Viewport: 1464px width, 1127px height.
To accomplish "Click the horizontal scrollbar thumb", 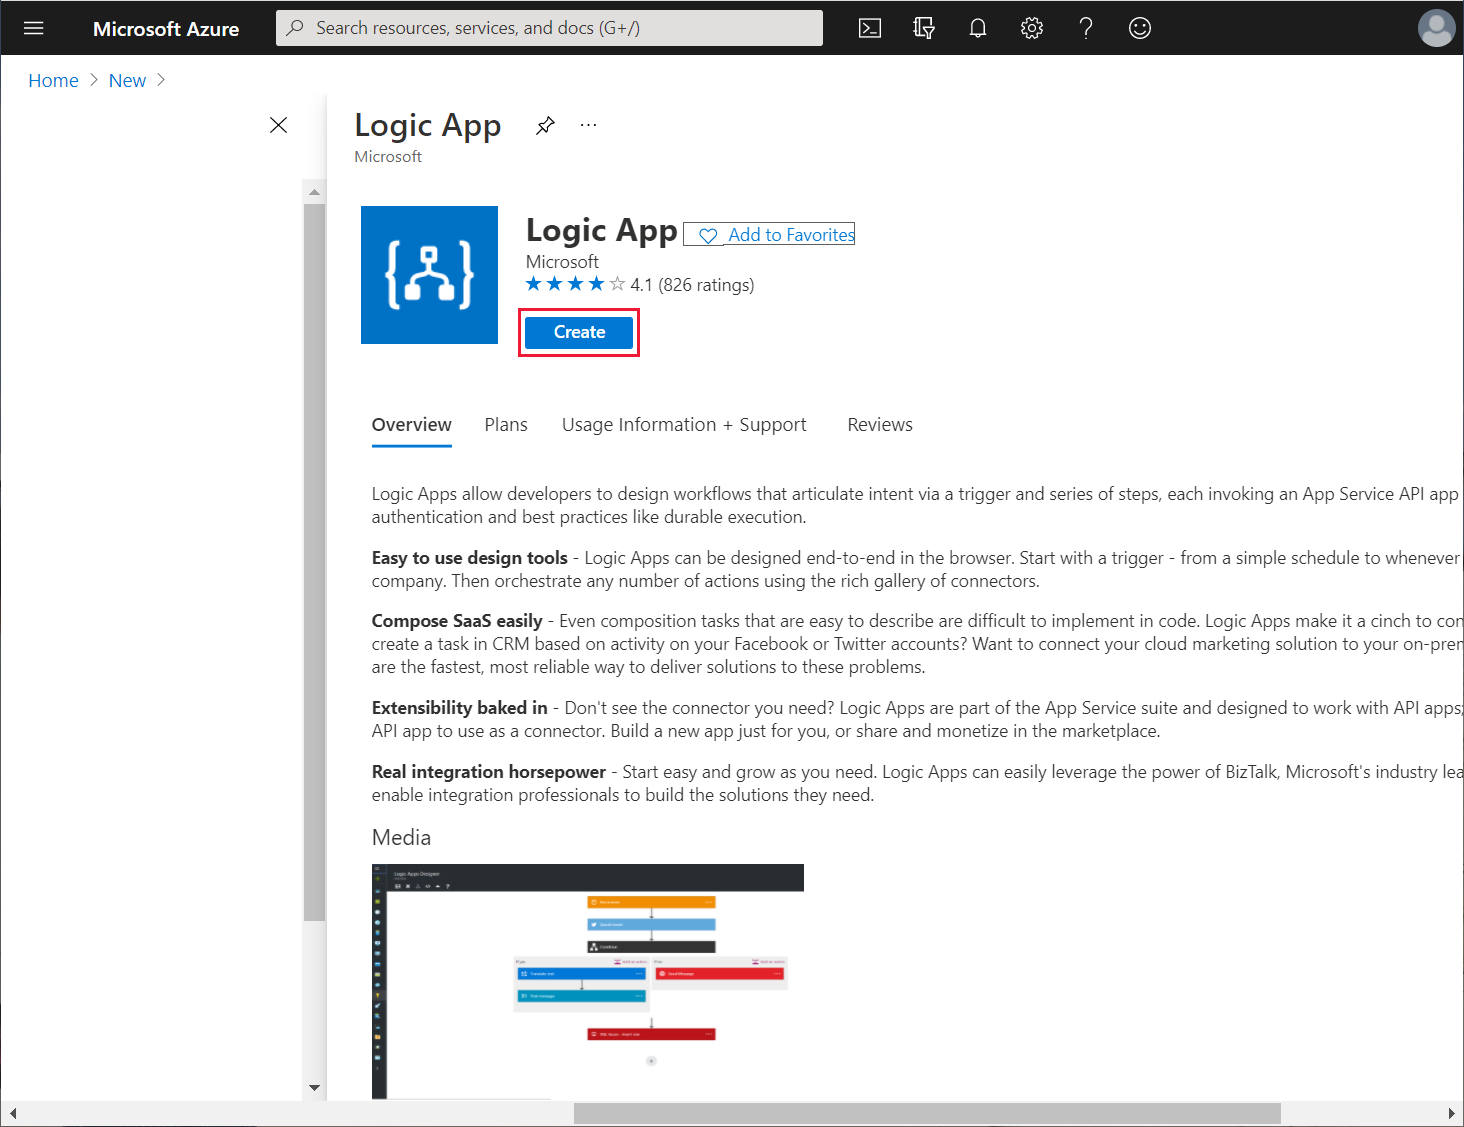I will (x=927, y=1113).
